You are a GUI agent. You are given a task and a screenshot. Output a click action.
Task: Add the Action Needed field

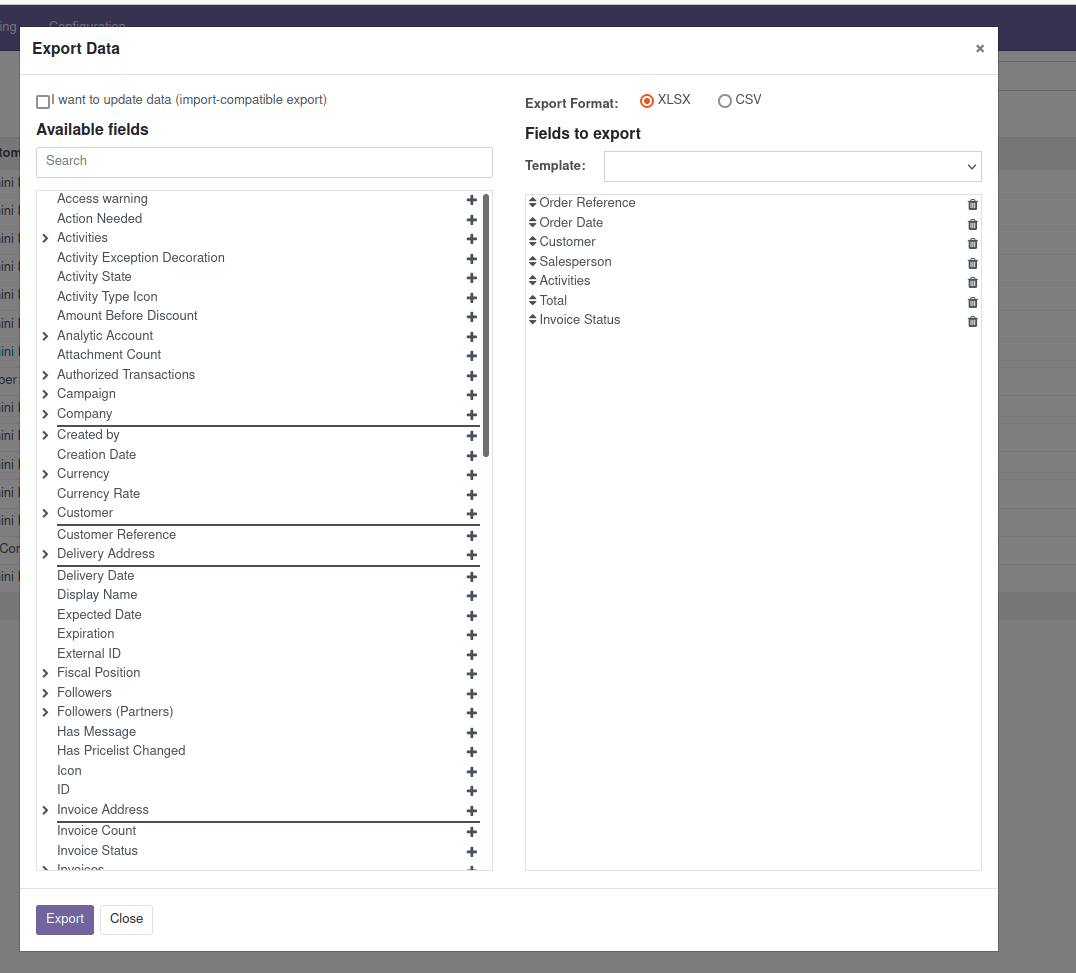pyautogui.click(x=471, y=220)
